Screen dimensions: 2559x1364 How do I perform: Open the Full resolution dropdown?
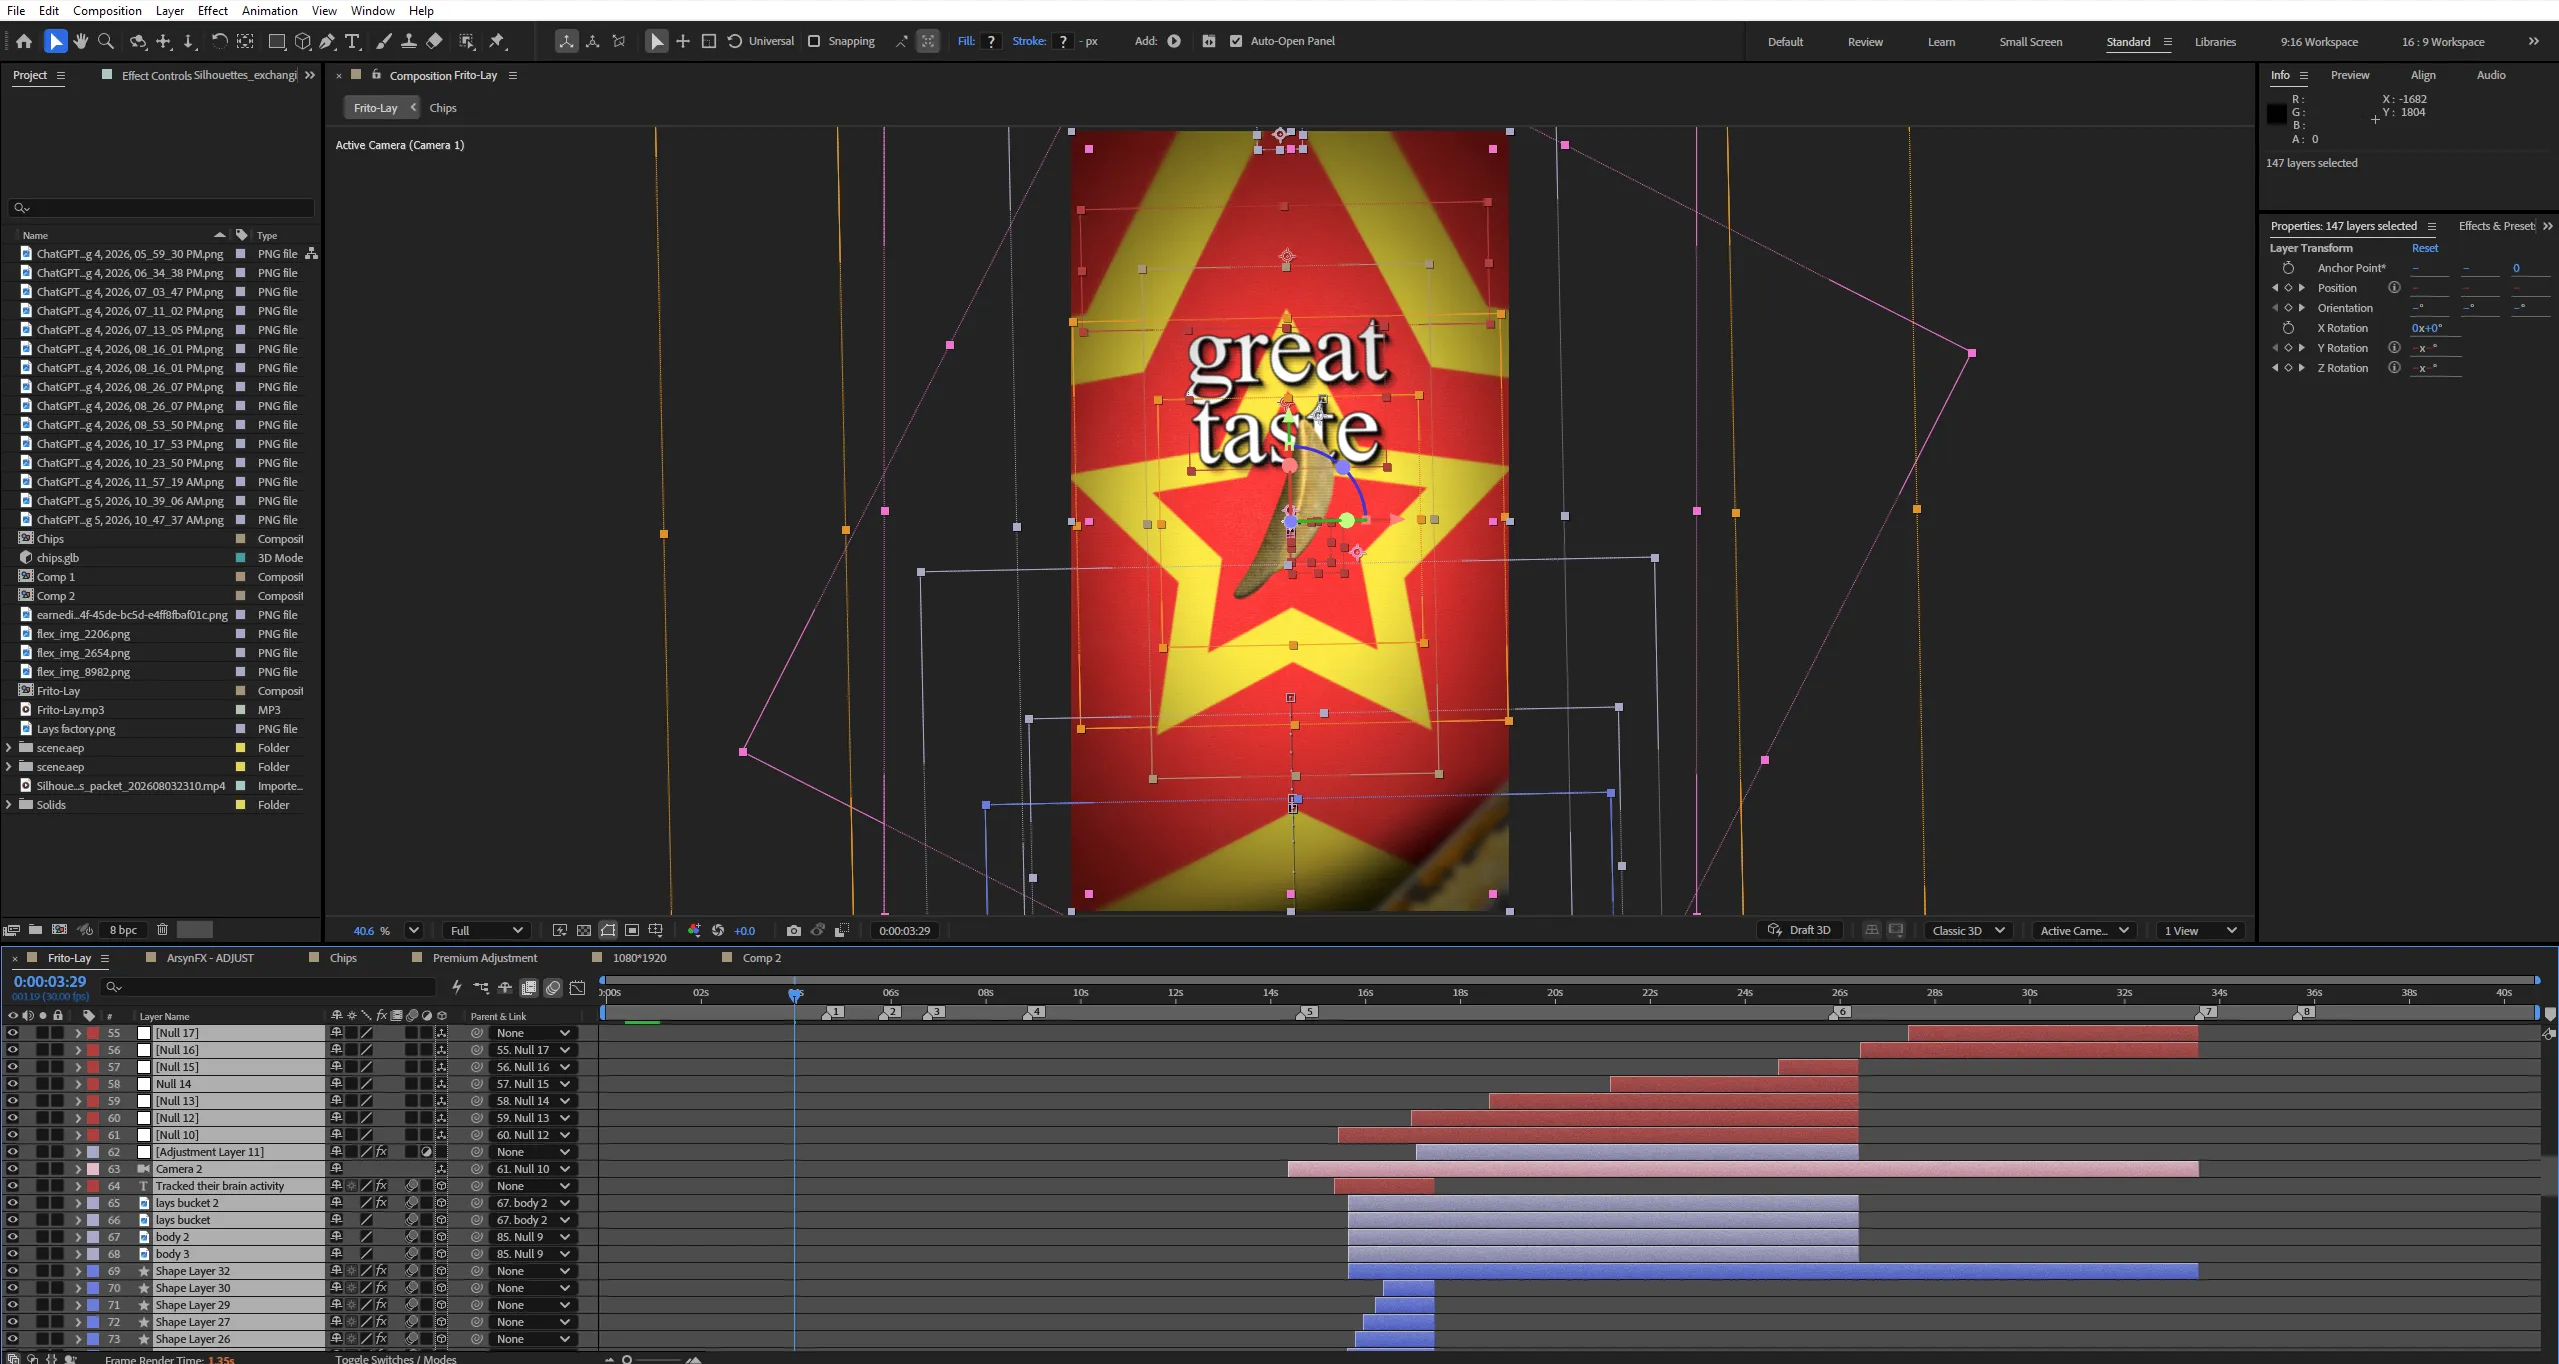(487, 930)
